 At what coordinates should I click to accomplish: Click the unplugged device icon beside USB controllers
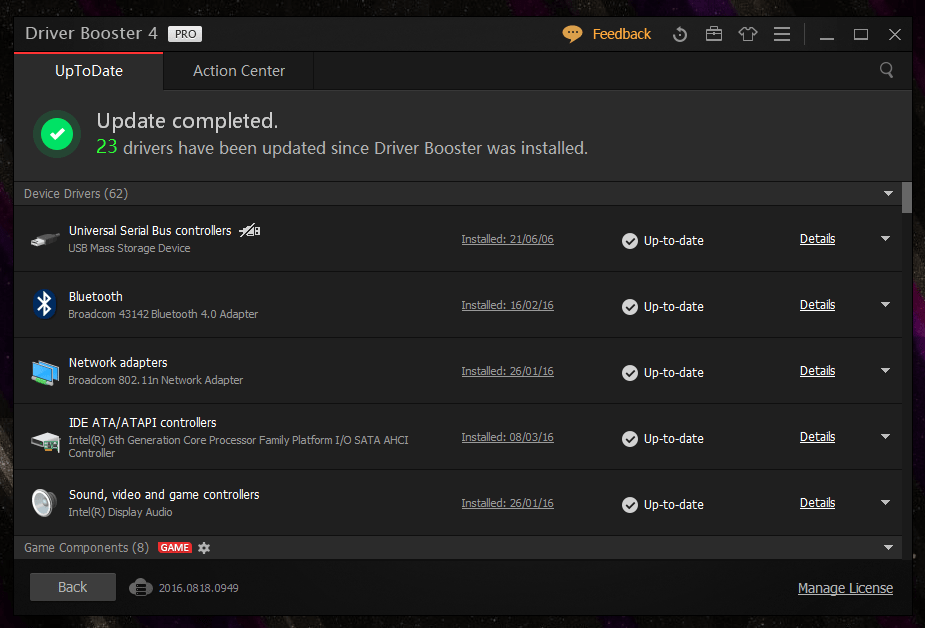(250, 230)
